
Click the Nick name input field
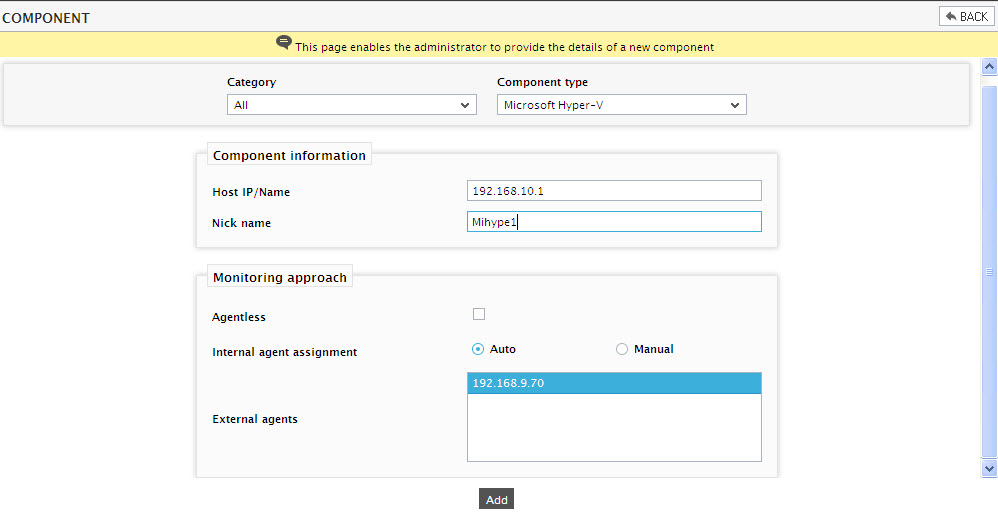[614, 221]
